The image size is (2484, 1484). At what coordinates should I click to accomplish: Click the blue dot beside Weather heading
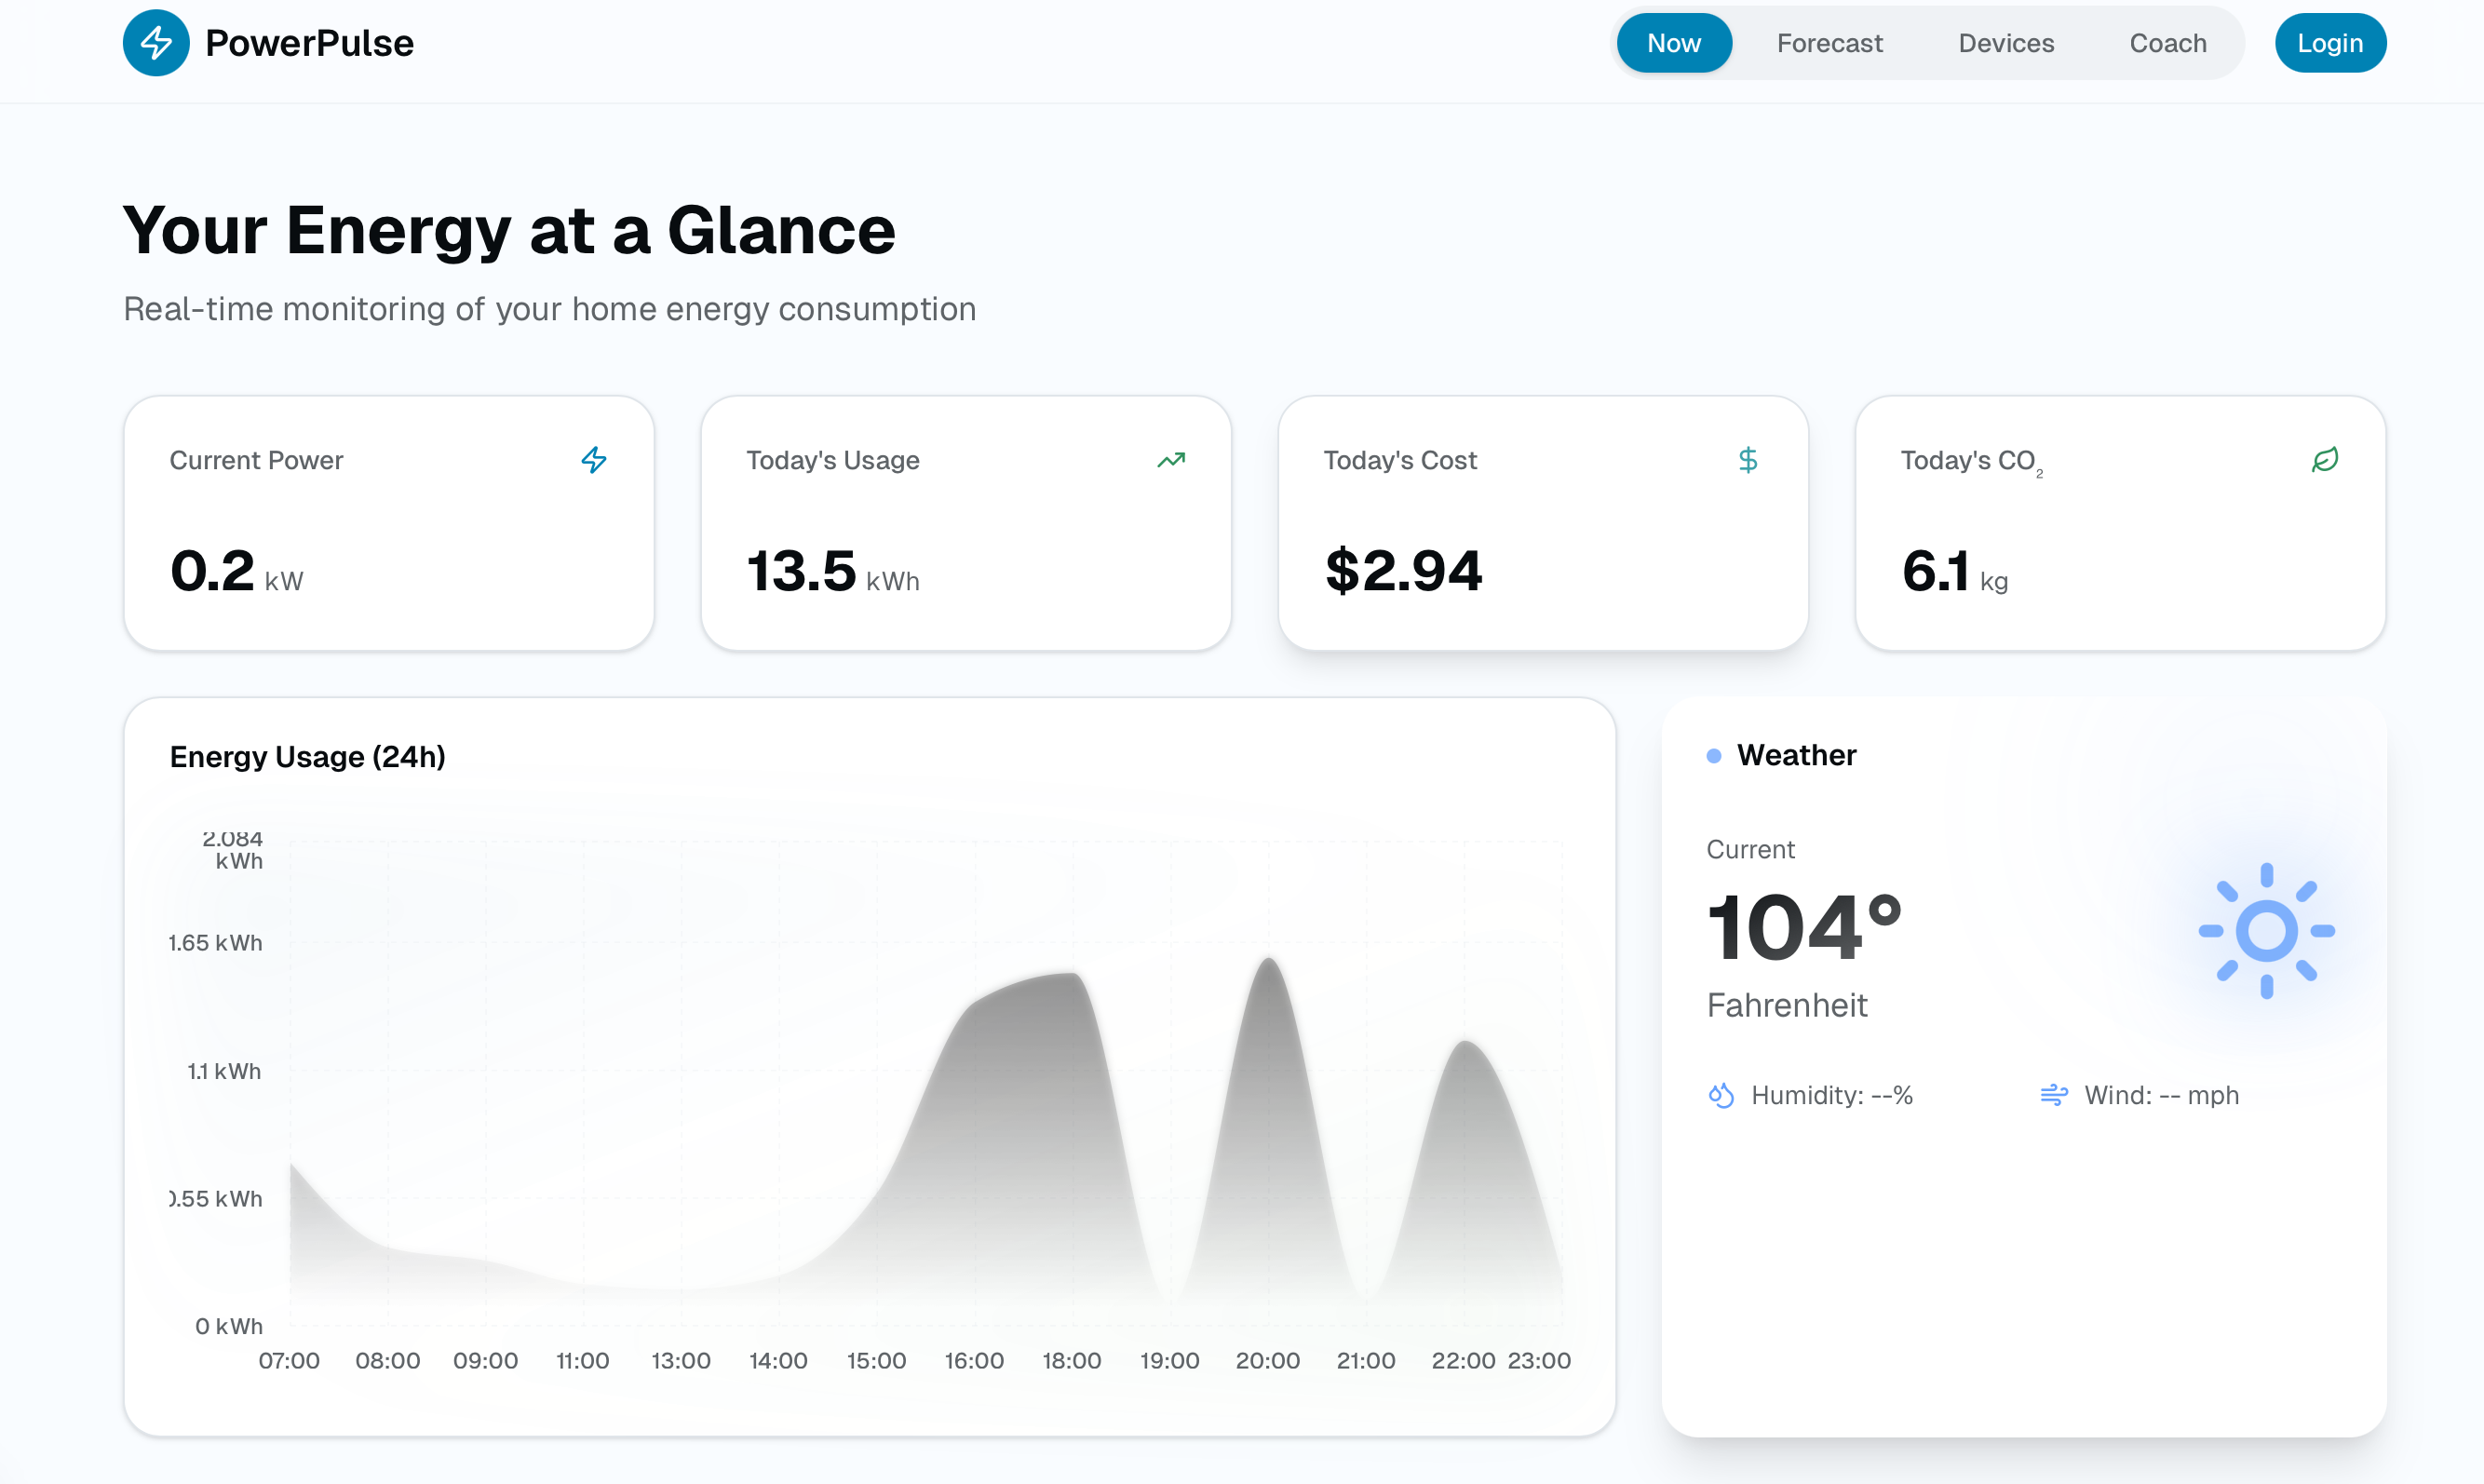click(x=1714, y=756)
